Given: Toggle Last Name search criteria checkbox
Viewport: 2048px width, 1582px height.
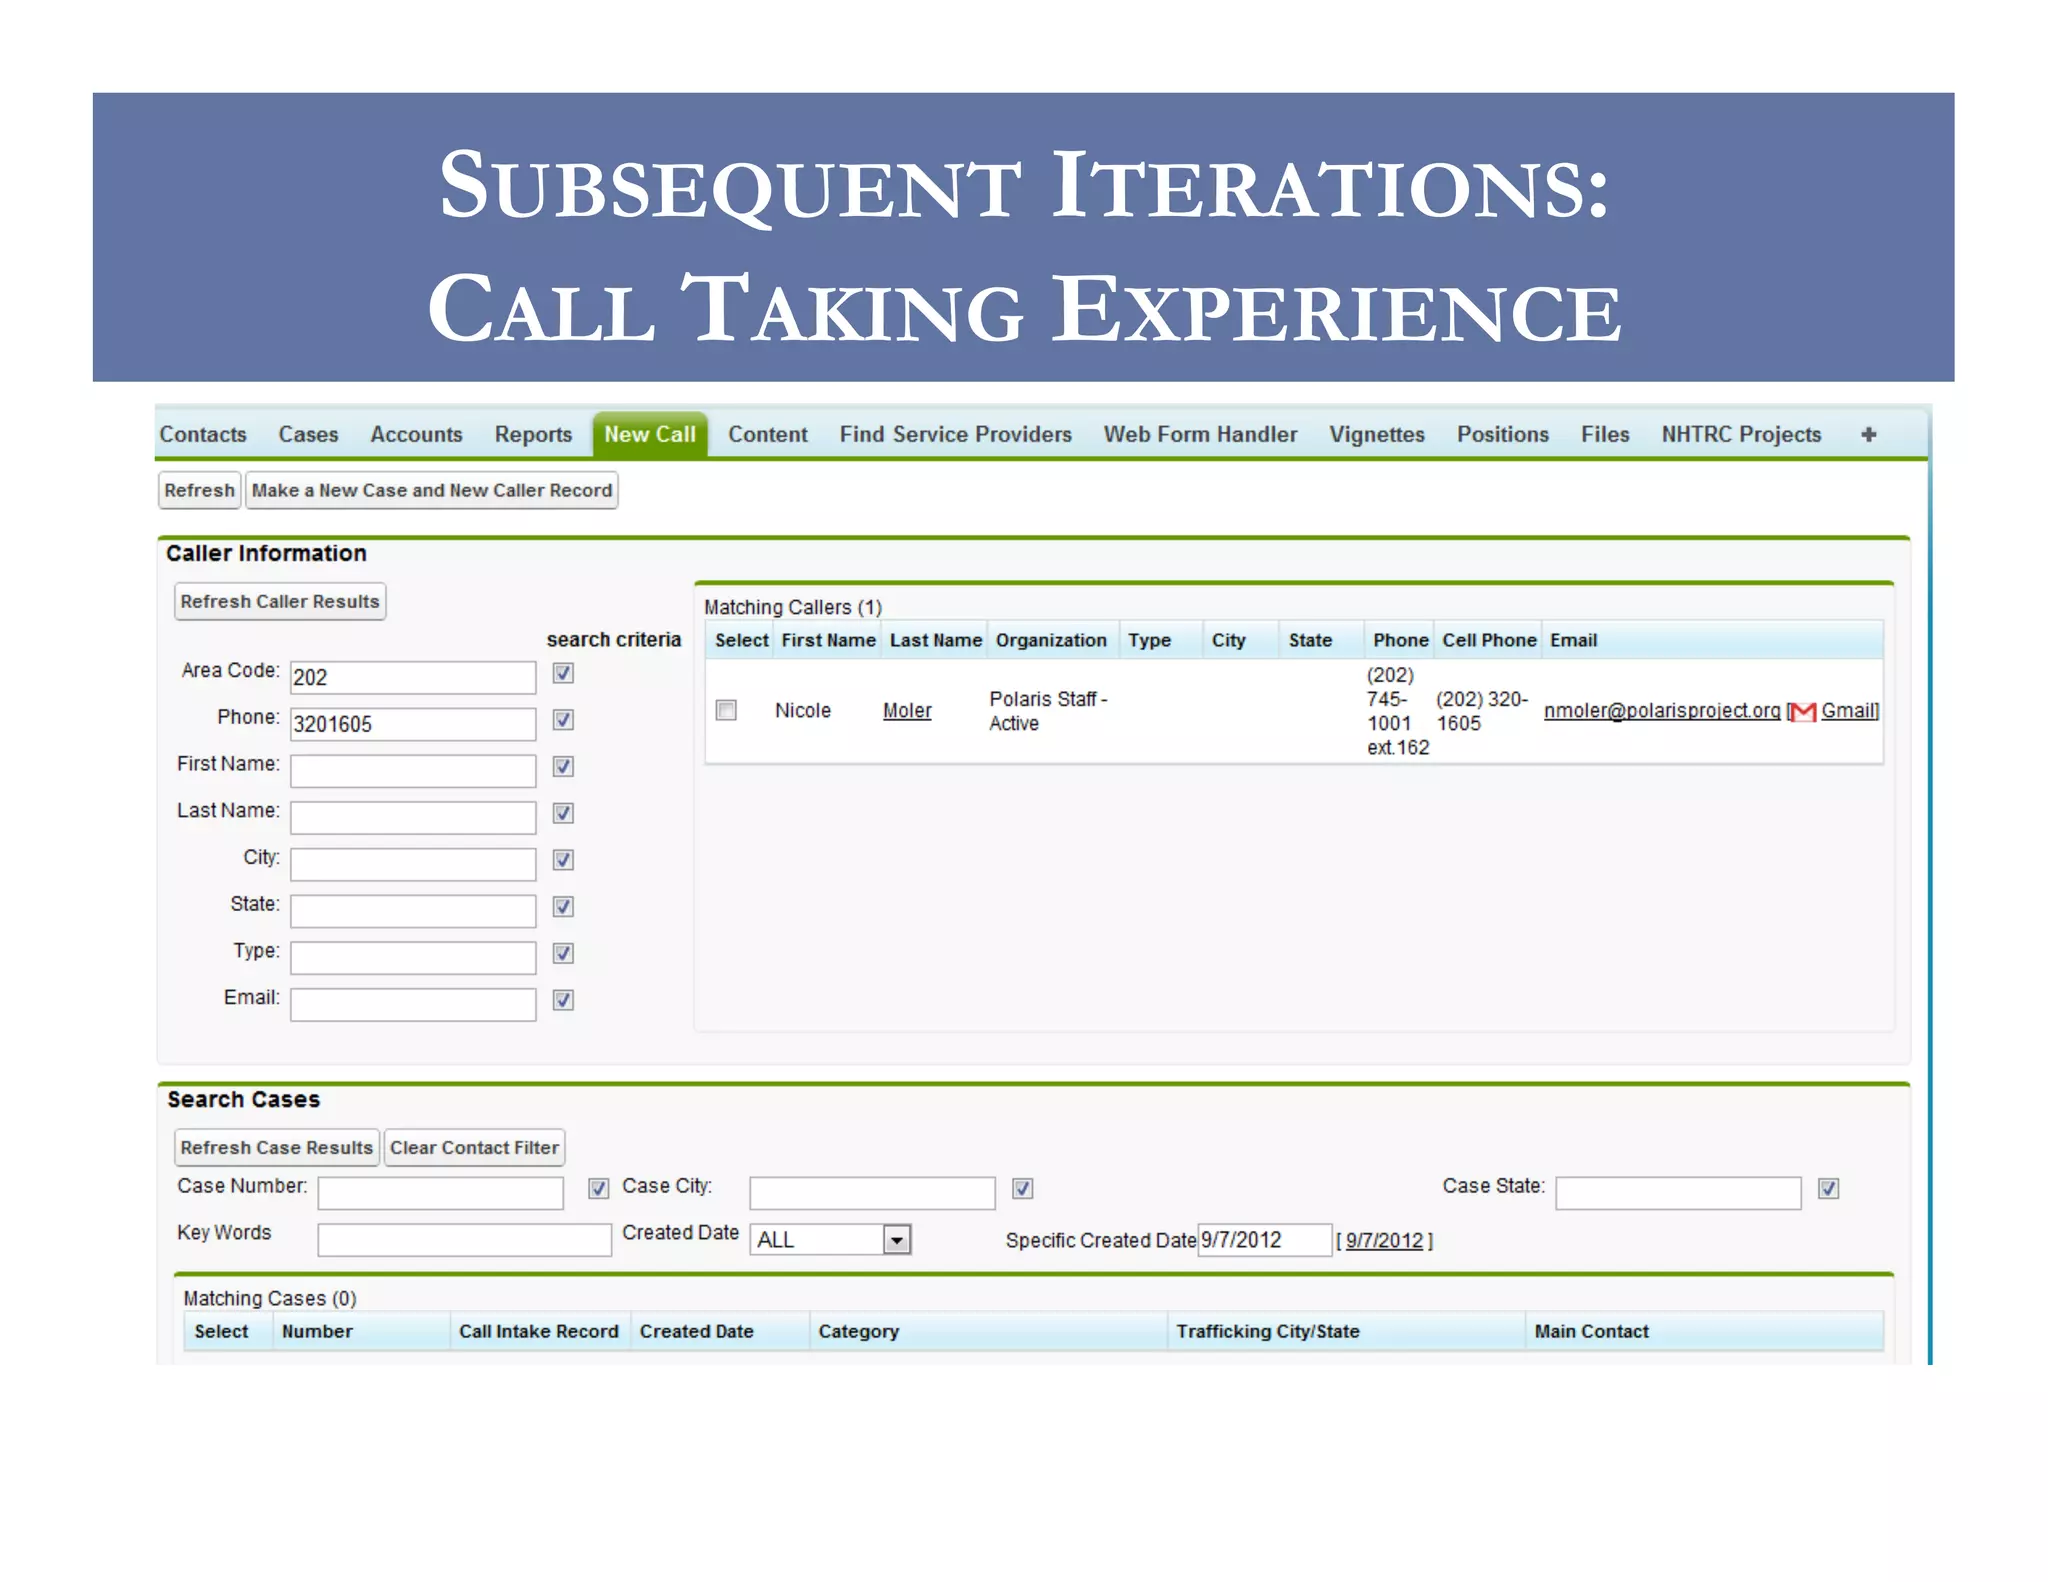Looking at the screenshot, I should (563, 813).
